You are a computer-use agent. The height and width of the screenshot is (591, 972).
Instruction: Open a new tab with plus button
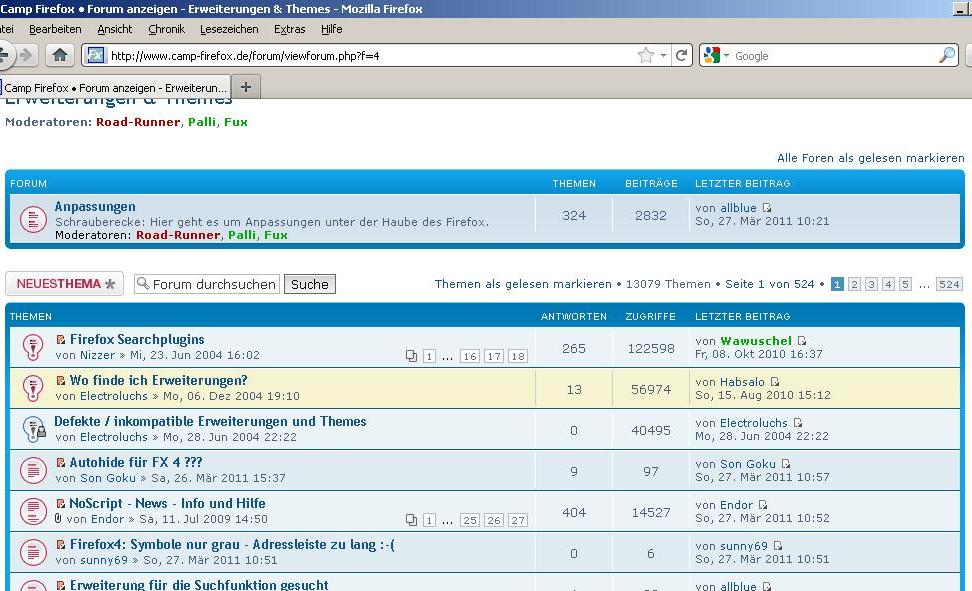coord(246,87)
